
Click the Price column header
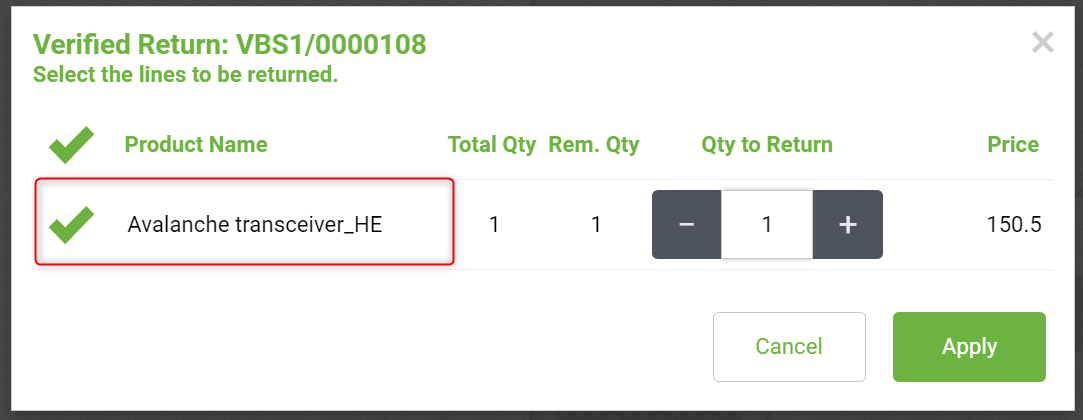click(x=1013, y=145)
